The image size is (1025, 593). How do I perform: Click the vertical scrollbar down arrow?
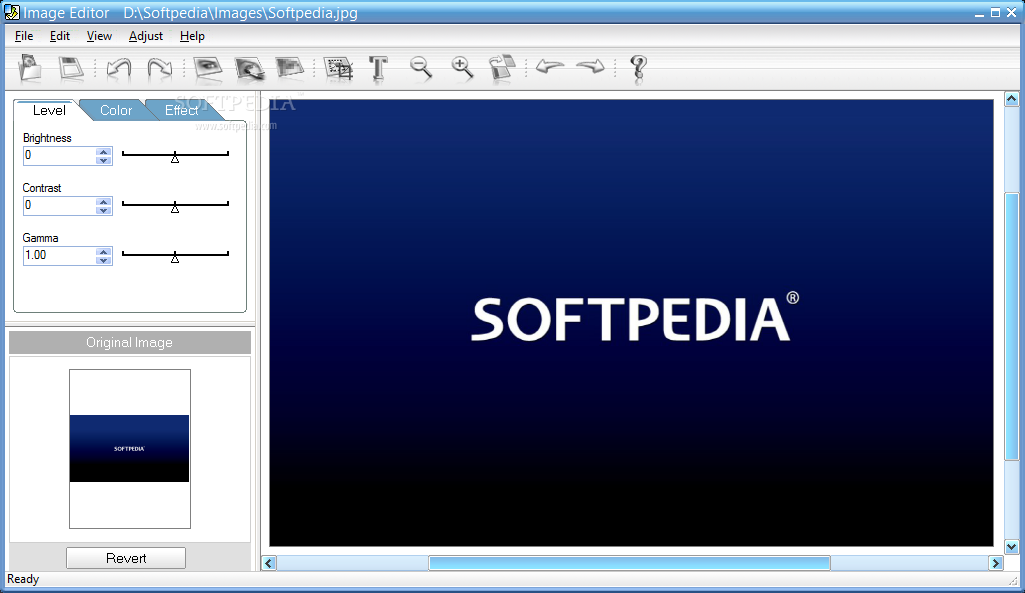click(1011, 547)
